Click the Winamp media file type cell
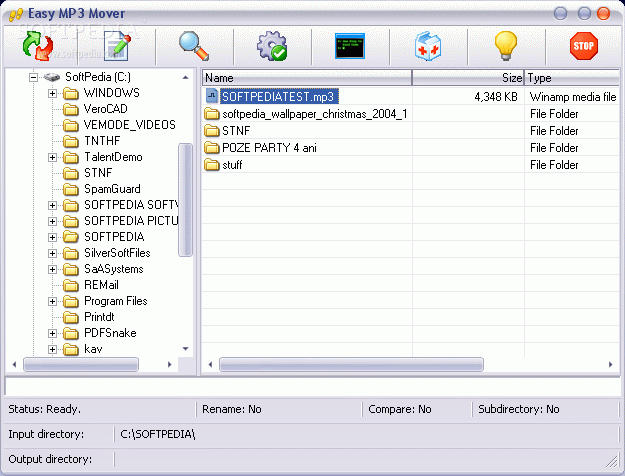Viewport: 625px width, 476px height. [573, 97]
